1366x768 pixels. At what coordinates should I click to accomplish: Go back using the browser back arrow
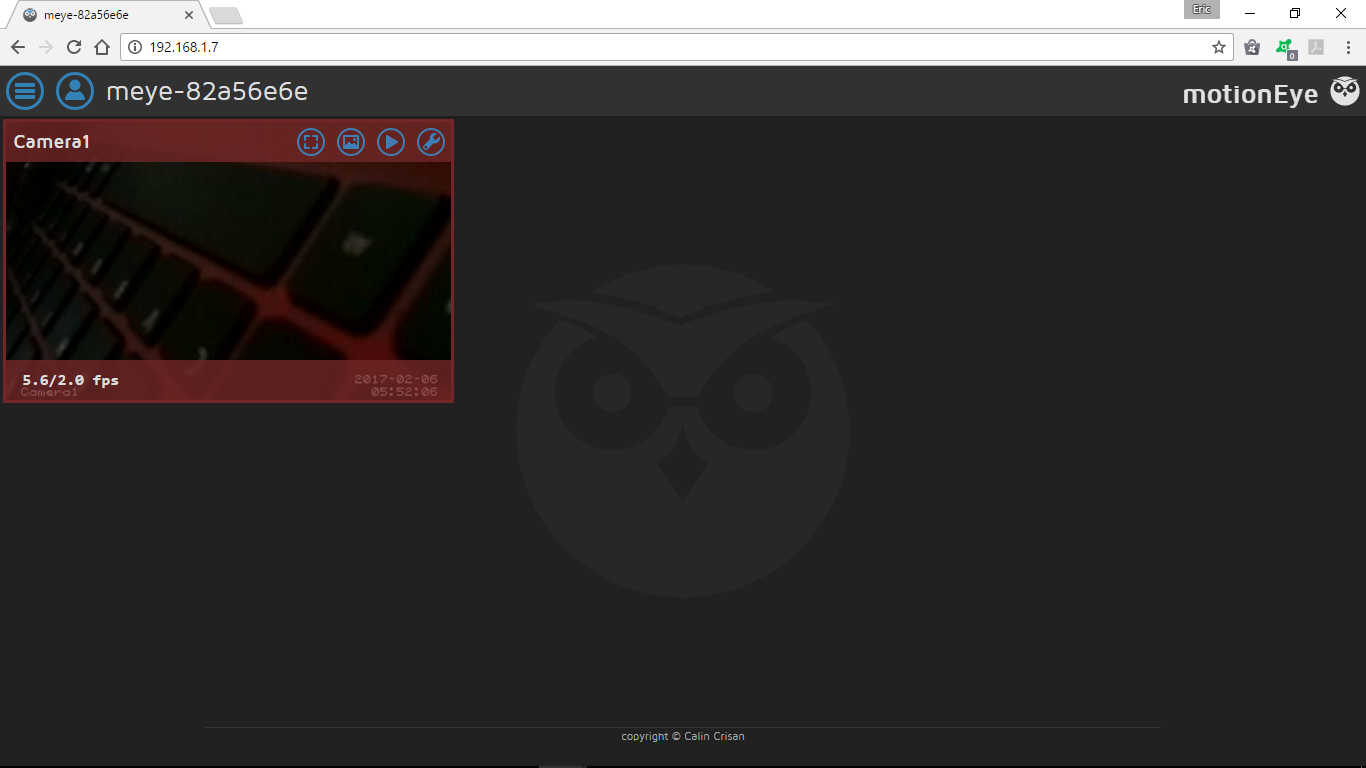tap(17, 46)
